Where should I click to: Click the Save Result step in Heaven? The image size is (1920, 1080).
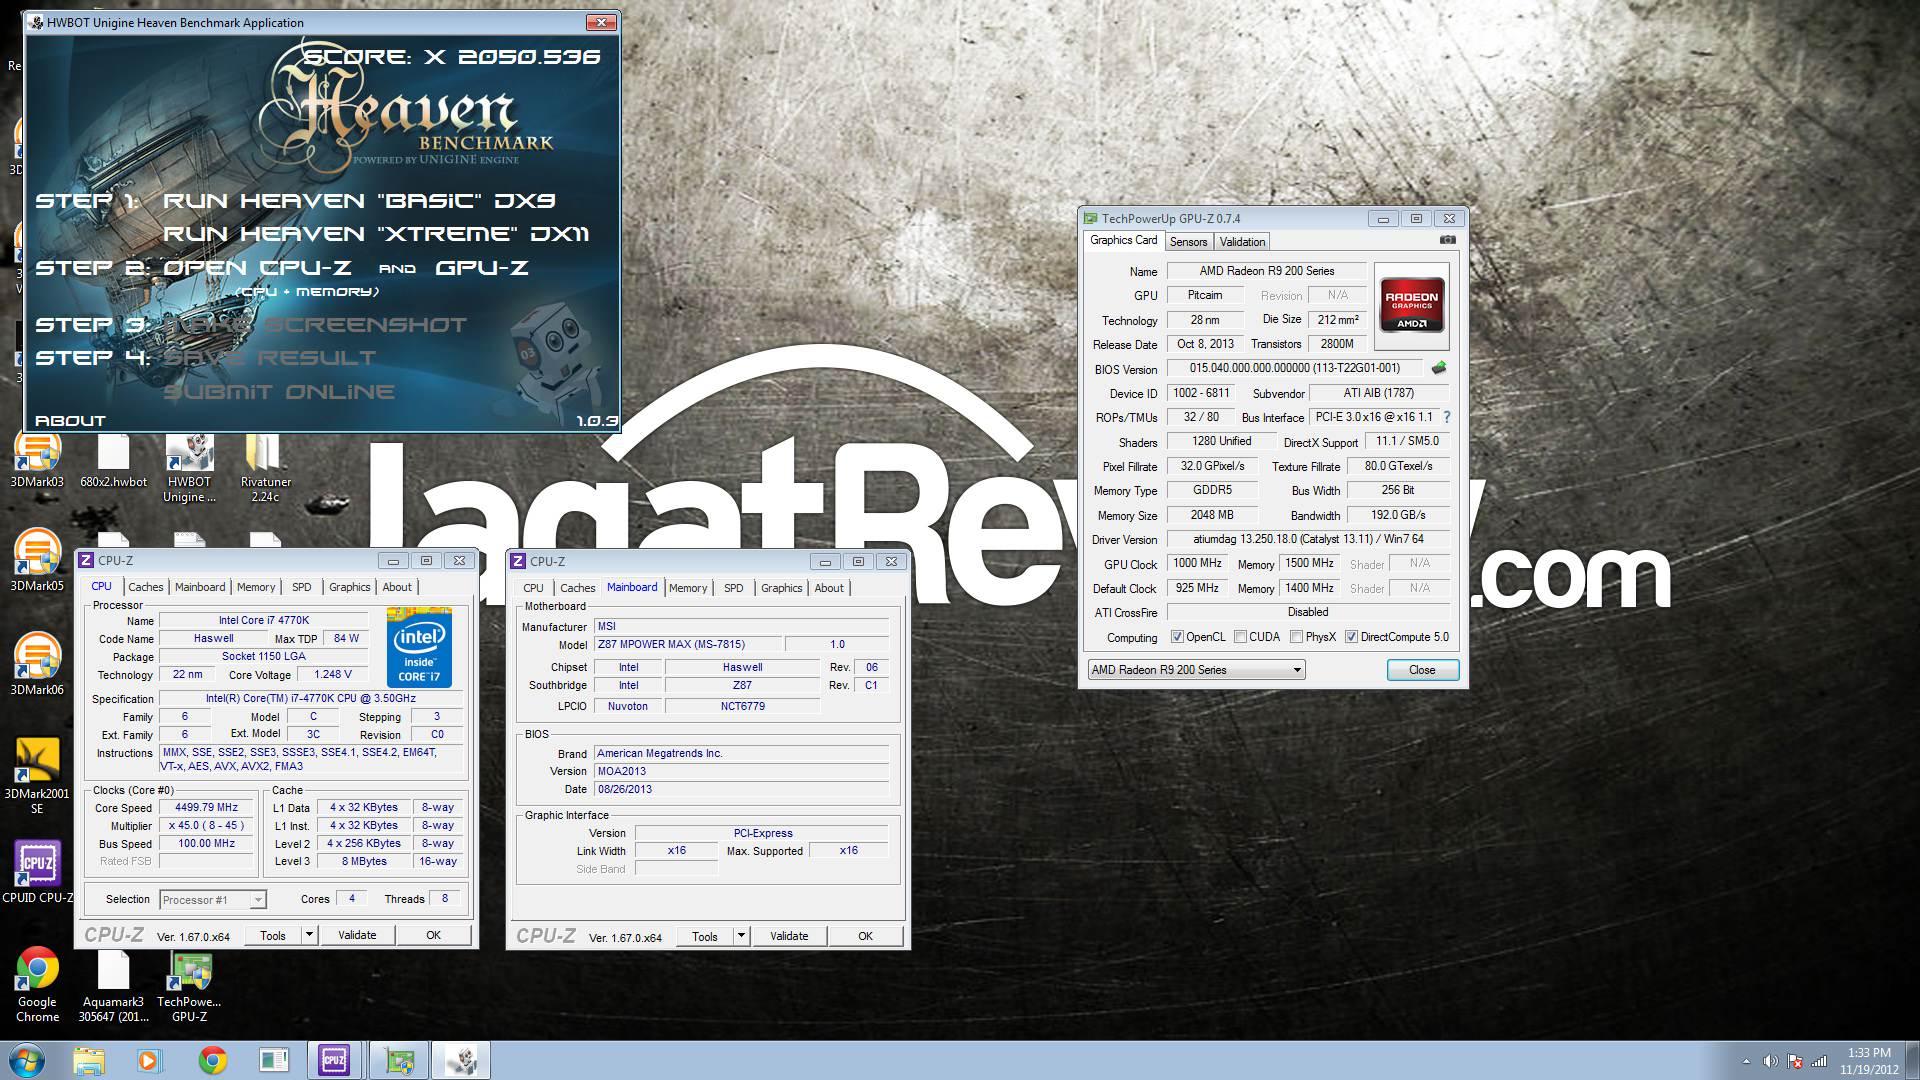[x=270, y=358]
